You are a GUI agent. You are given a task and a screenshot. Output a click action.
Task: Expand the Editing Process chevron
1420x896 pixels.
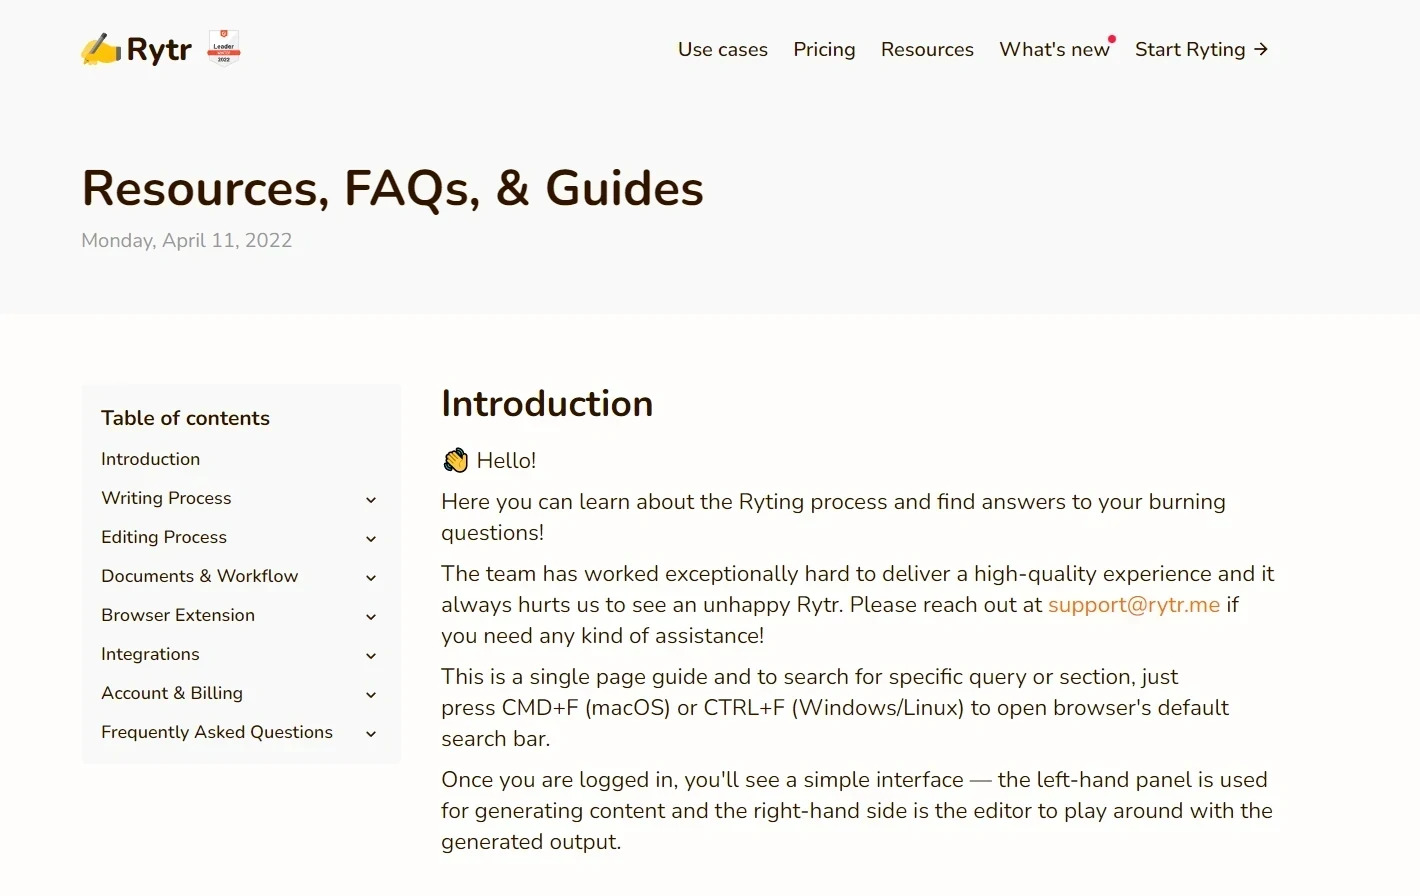tap(371, 538)
